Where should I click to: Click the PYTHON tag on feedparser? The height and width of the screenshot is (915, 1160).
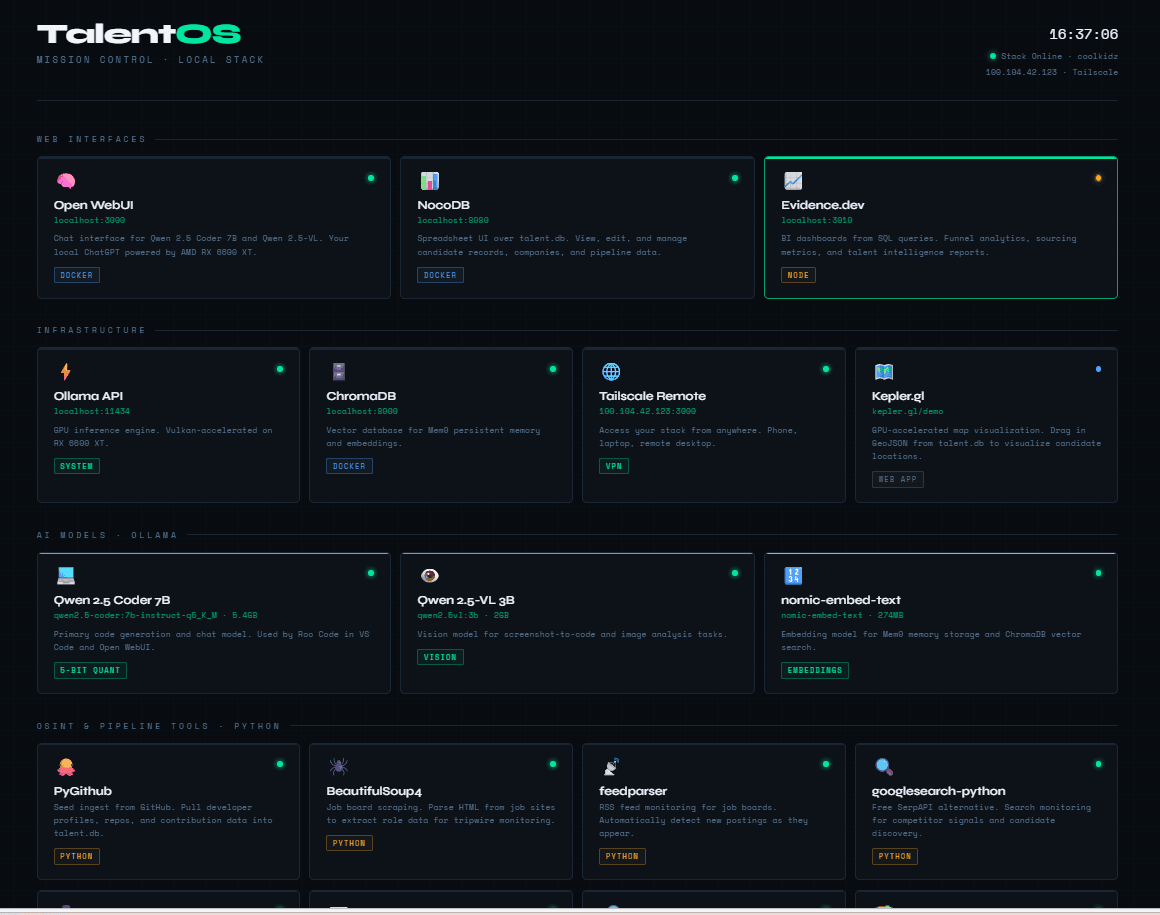622,857
